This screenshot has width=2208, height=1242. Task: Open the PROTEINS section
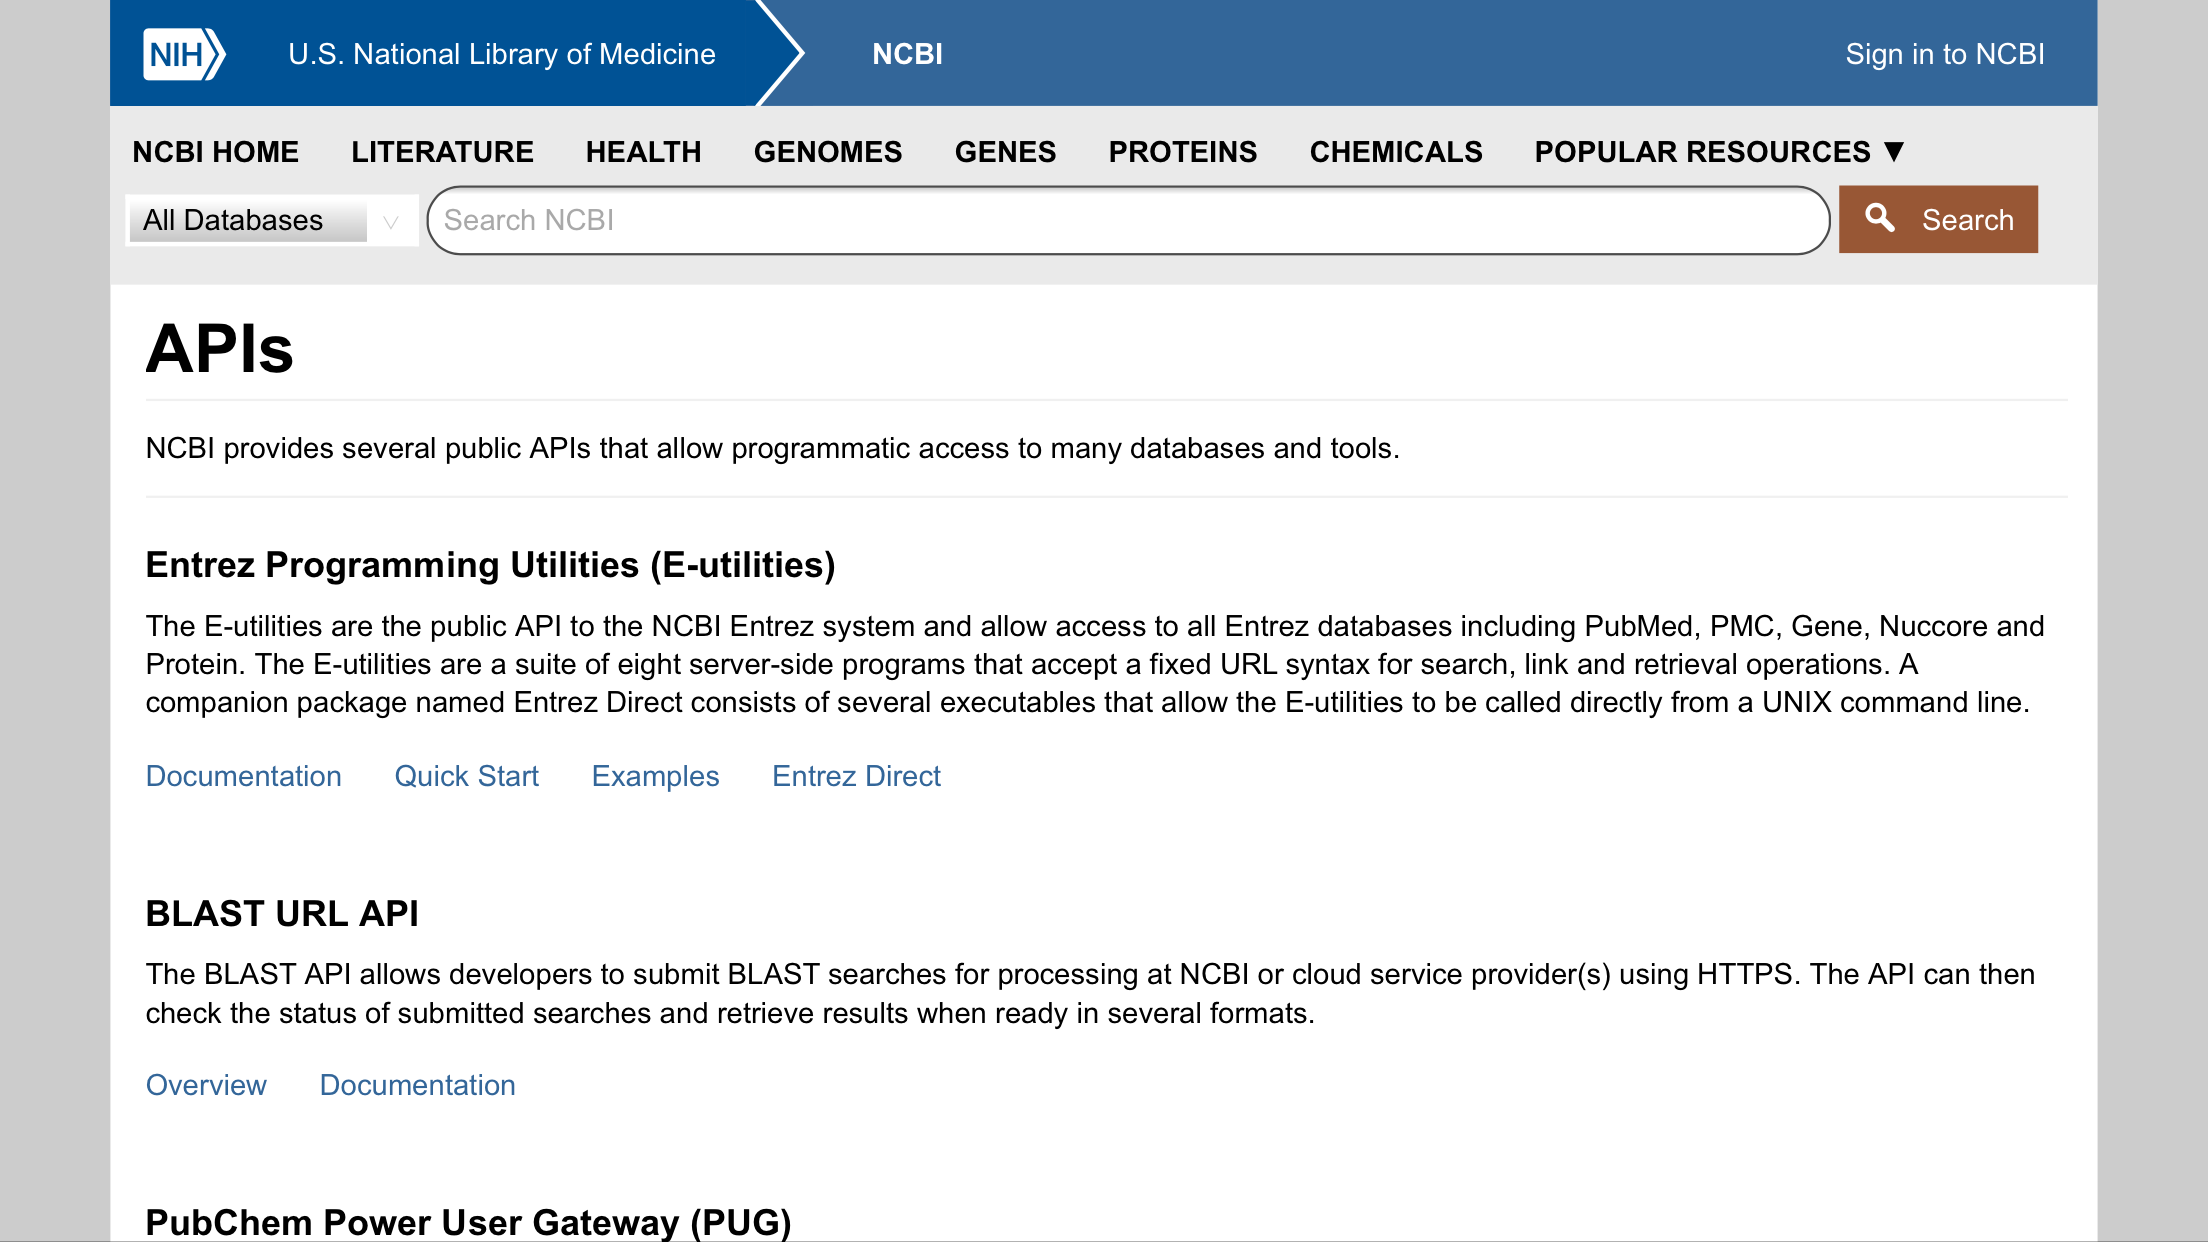click(x=1182, y=151)
